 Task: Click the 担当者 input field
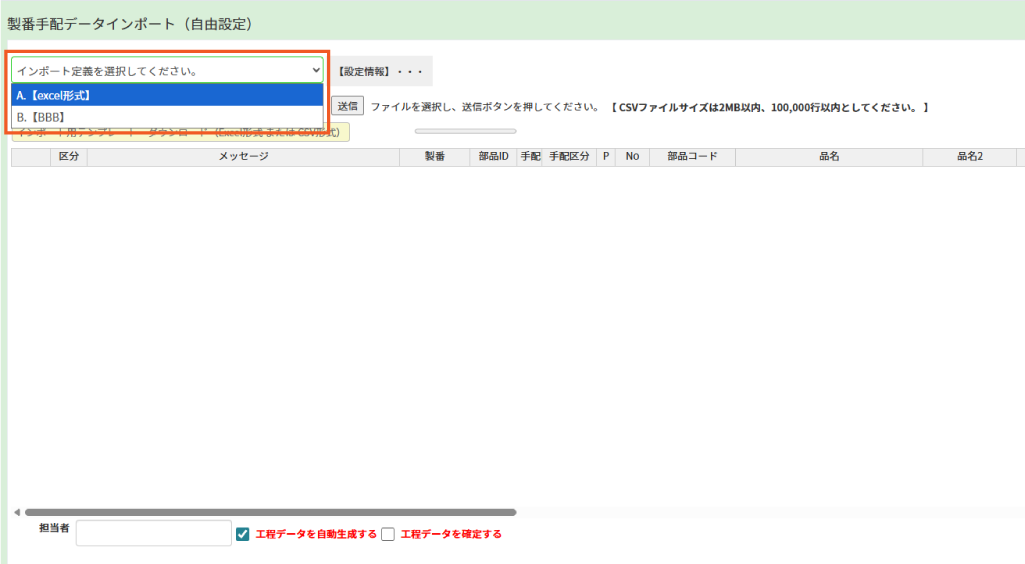coord(153,533)
